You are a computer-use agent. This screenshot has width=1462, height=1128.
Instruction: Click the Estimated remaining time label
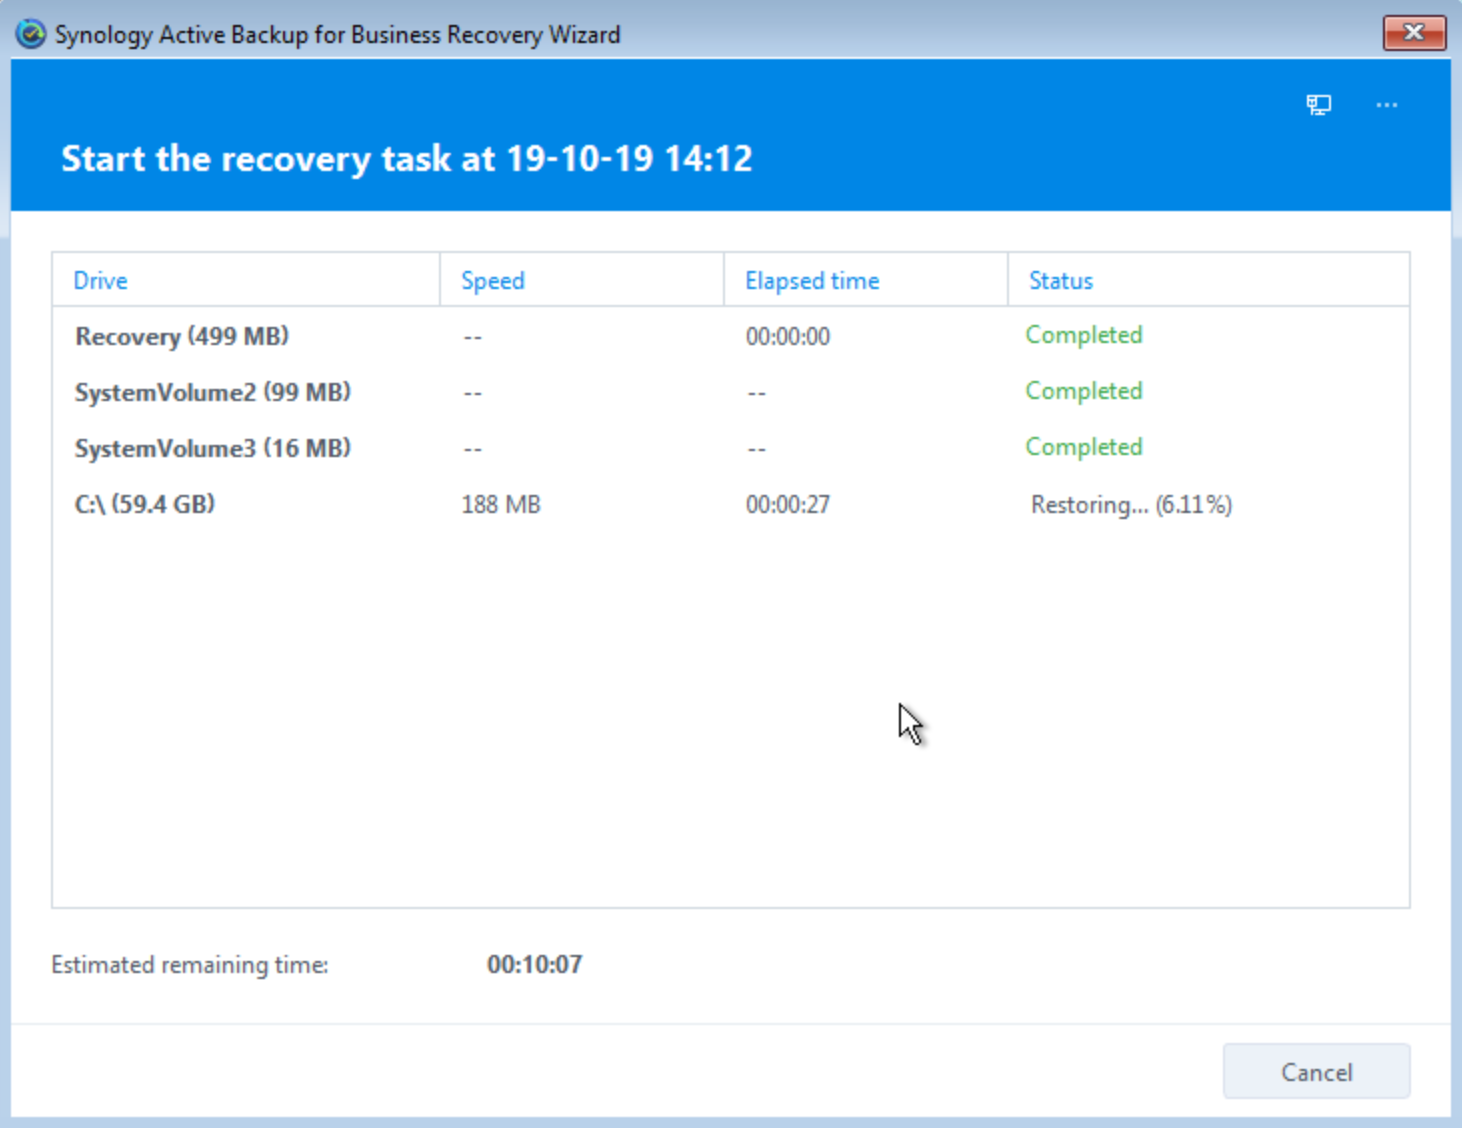coord(190,965)
